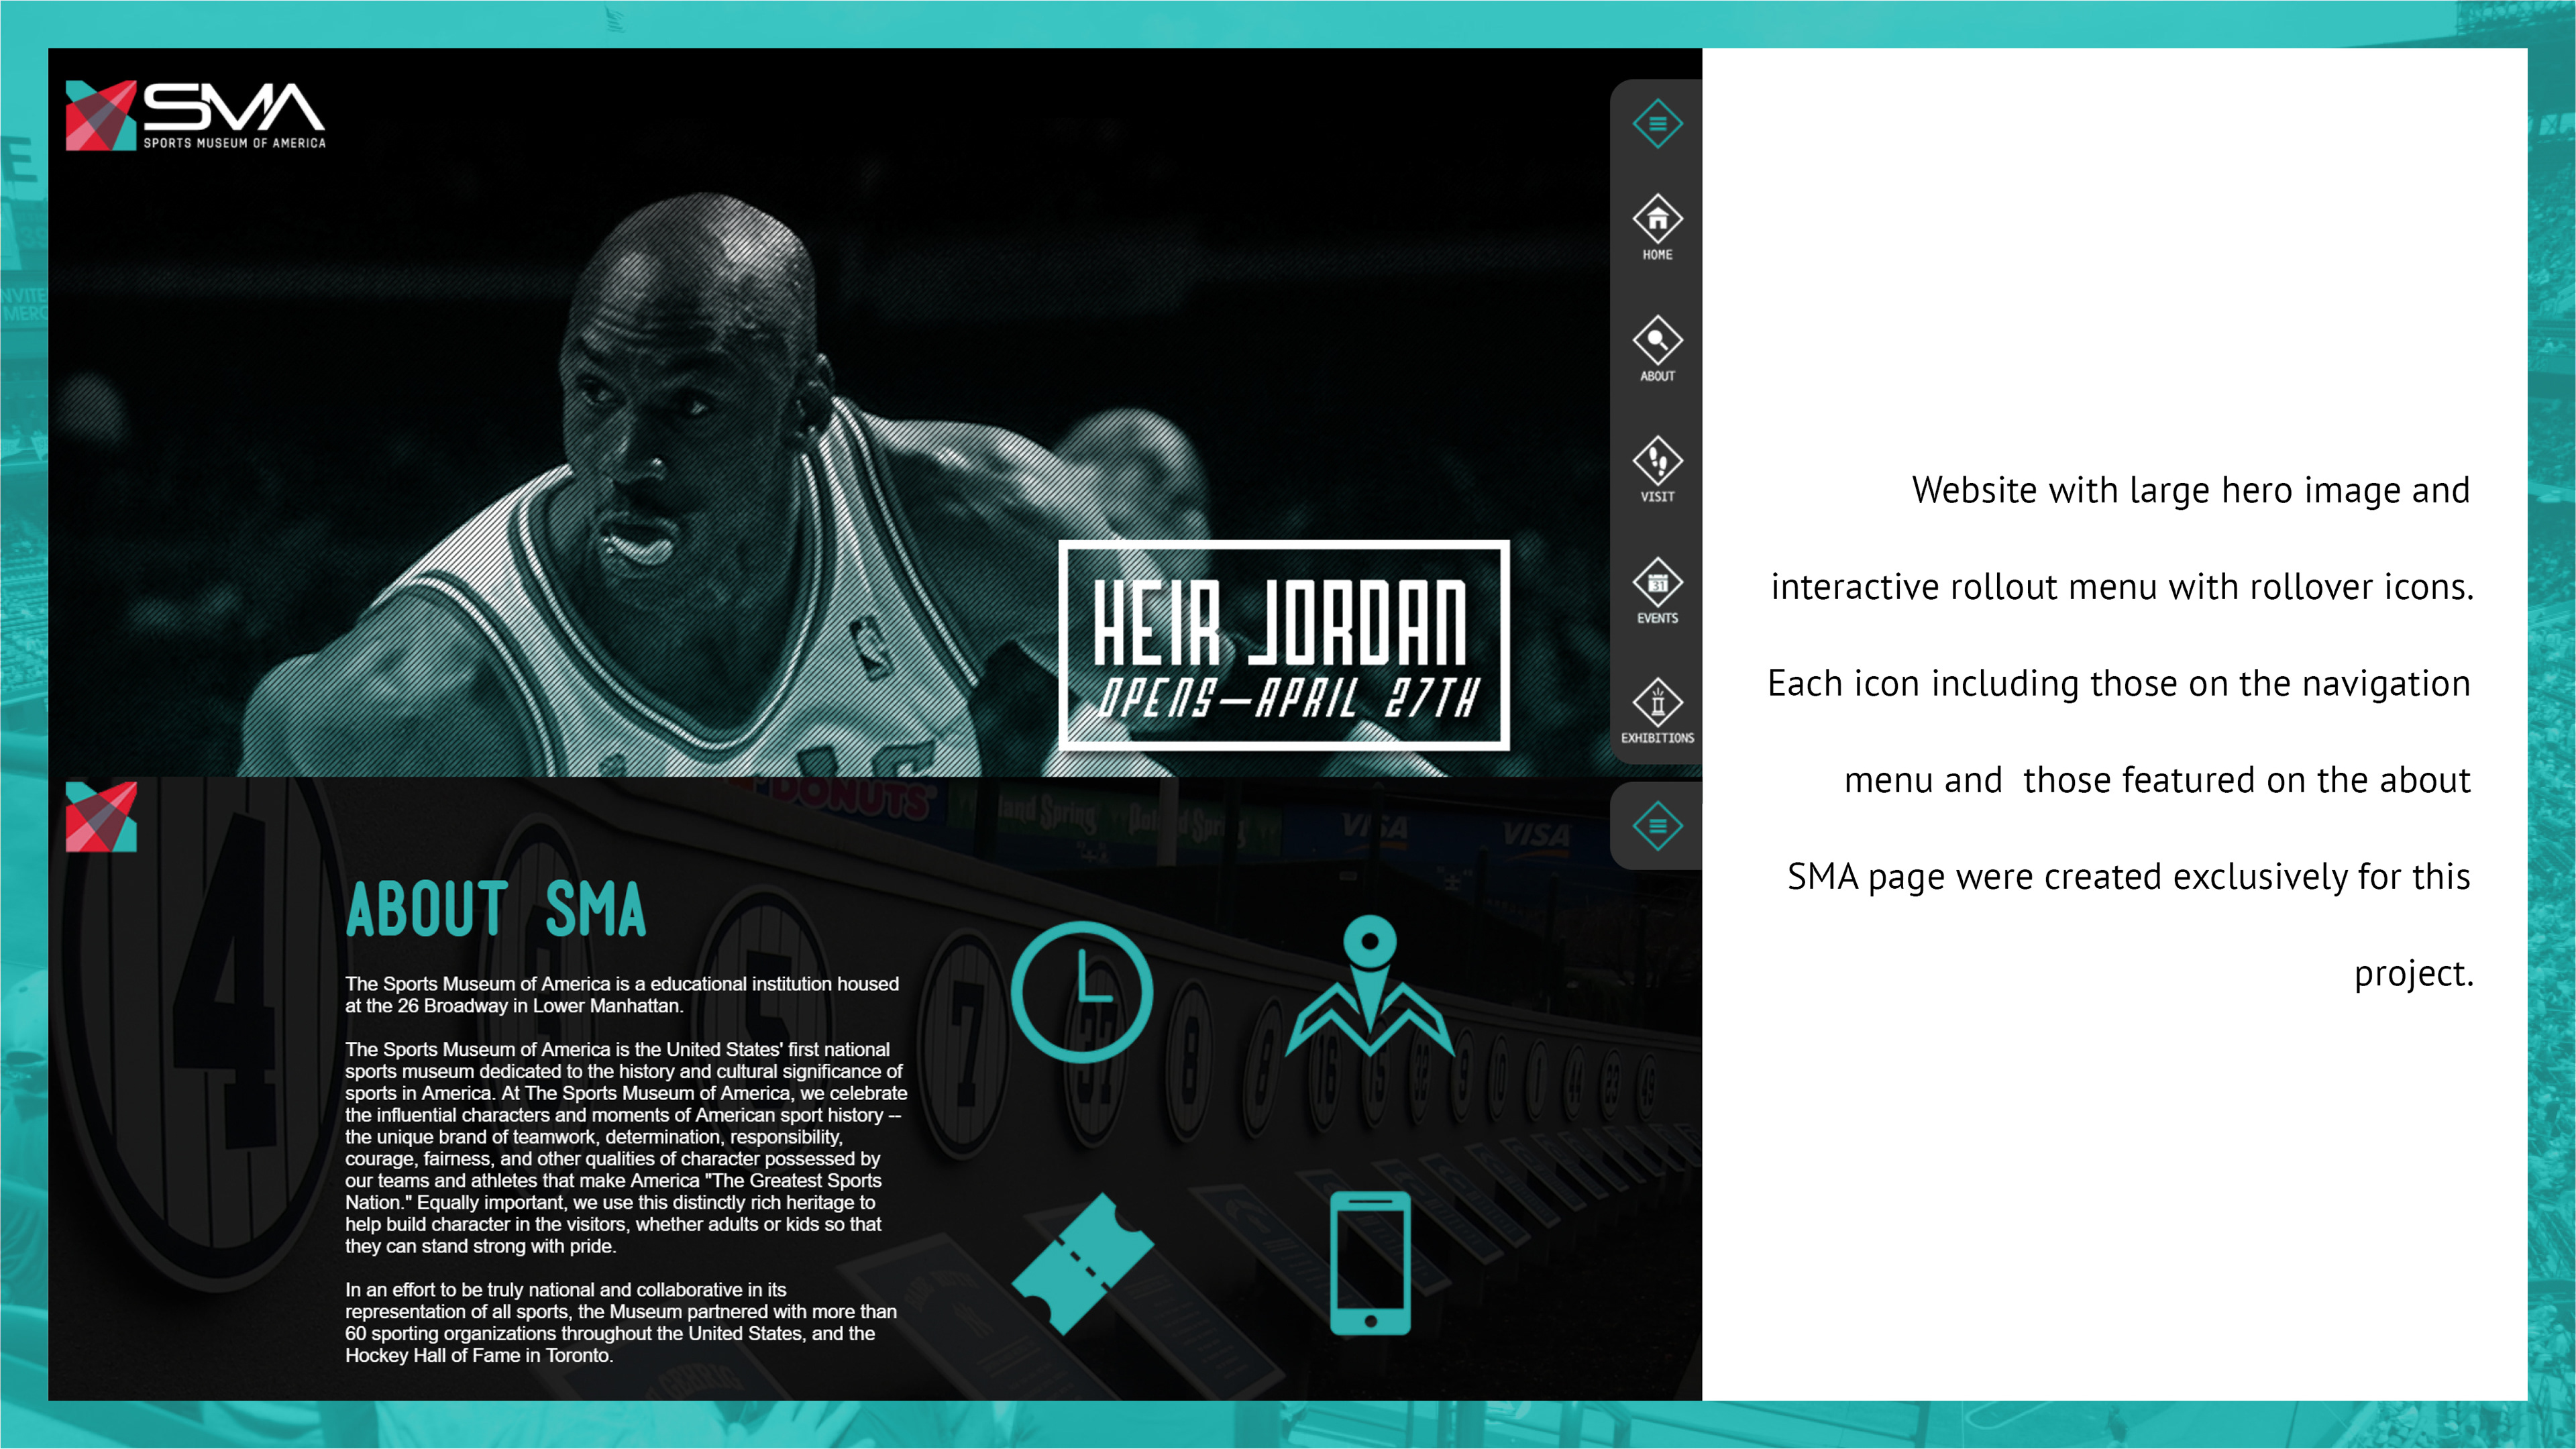Click the EVENTS label in side menu
This screenshot has height=1449, width=2576.
click(x=1657, y=618)
